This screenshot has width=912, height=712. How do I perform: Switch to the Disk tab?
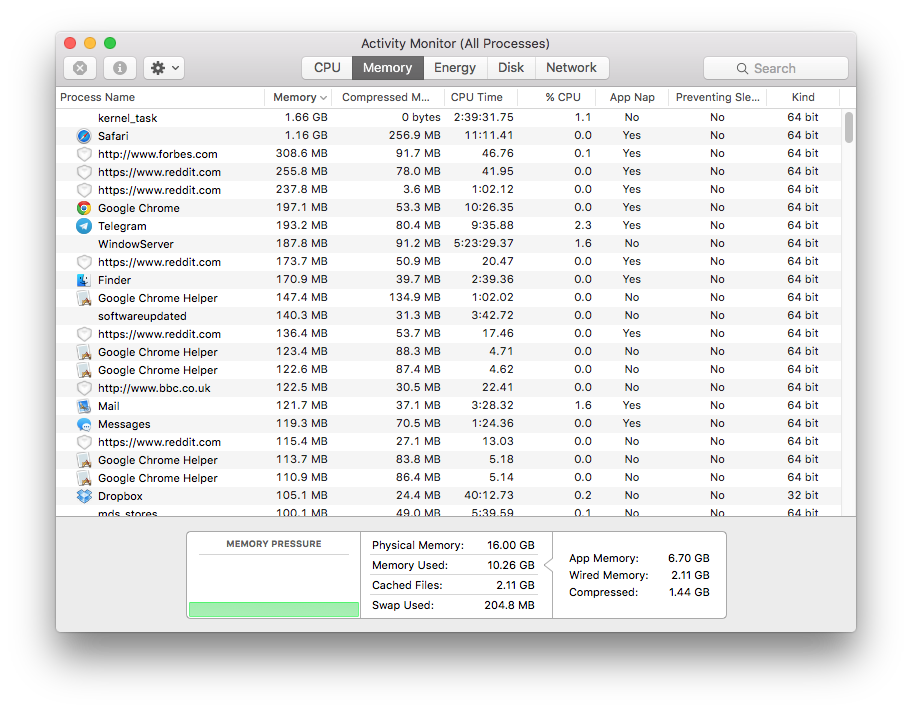click(x=511, y=68)
